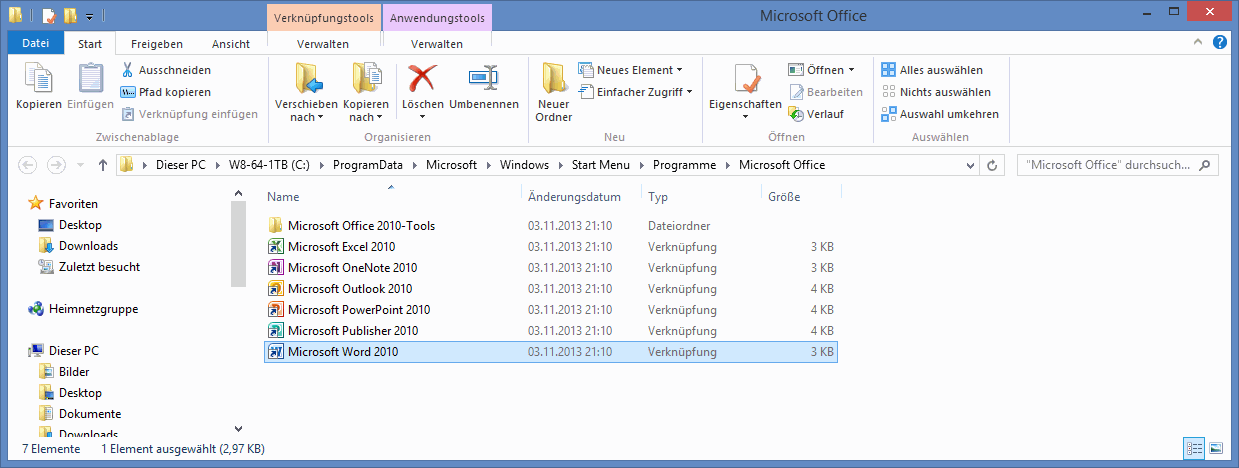
Task: Open the Ansicht ribbon tab
Action: point(230,44)
